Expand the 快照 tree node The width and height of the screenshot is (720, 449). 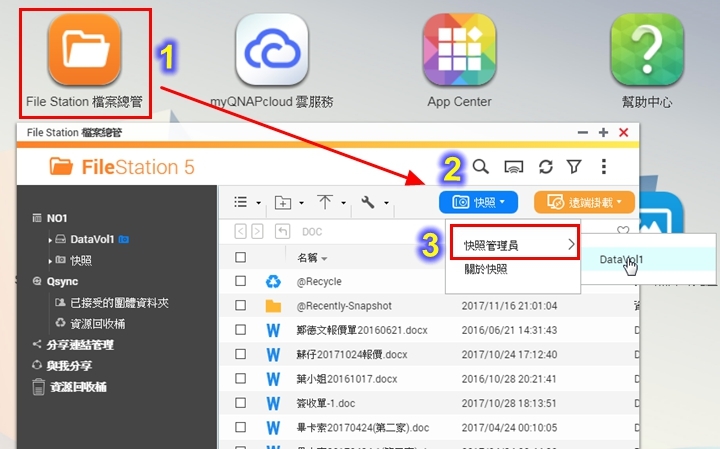click(x=50, y=261)
